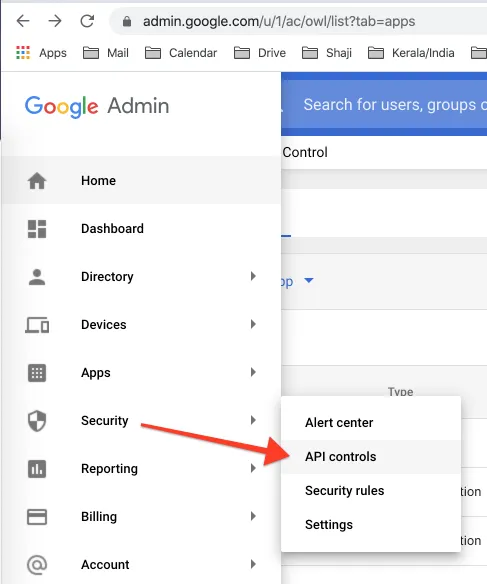This screenshot has width=487, height=584.
Task: Click the Apps label in sidebar menu
Action: pyautogui.click(x=96, y=373)
